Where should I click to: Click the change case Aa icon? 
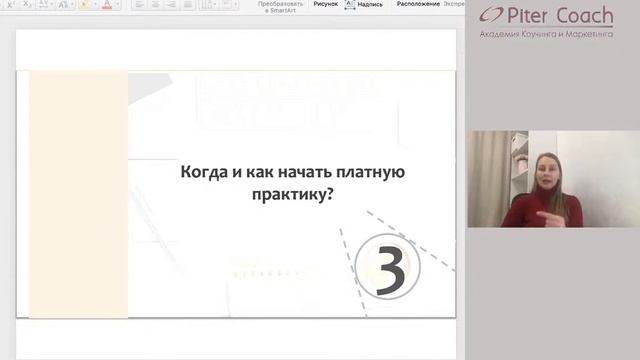(63, 4)
